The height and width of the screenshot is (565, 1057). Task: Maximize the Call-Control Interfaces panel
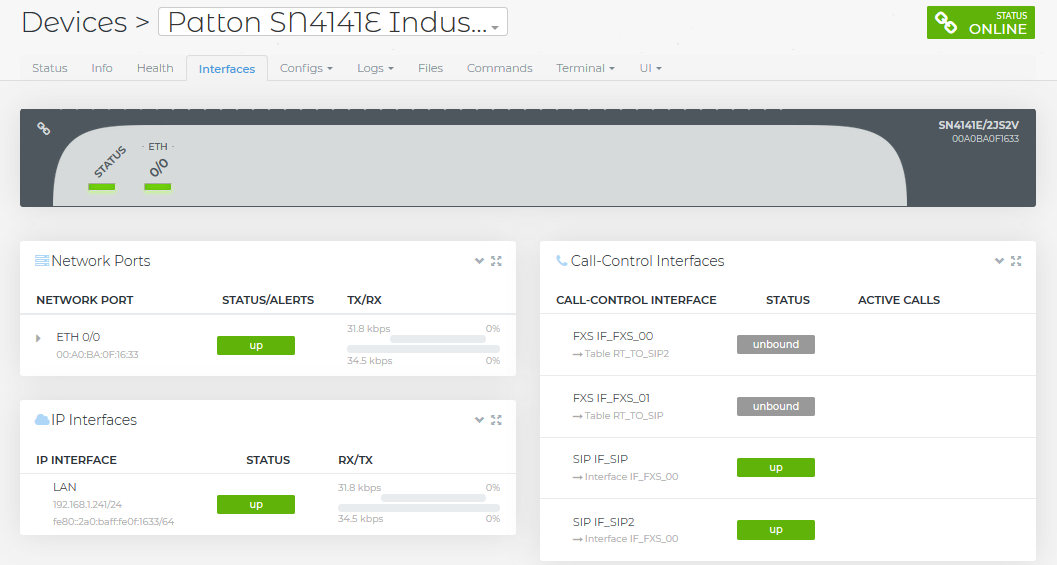coord(1016,261)
